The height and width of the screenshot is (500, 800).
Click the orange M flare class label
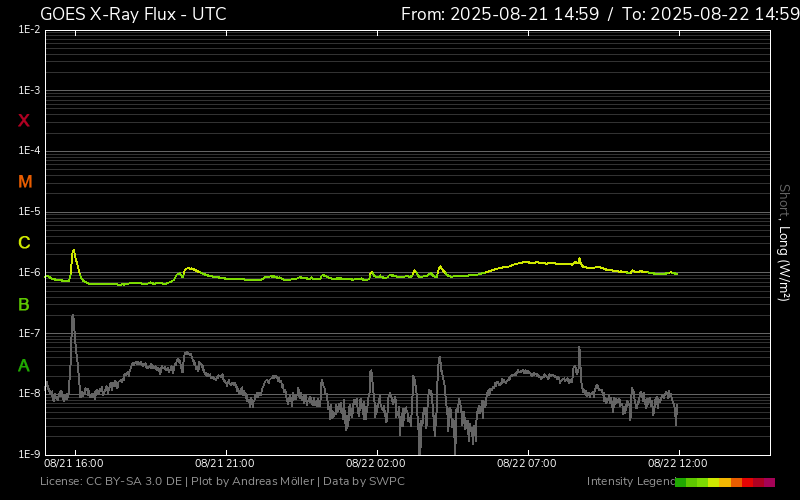tap(25, 182)
